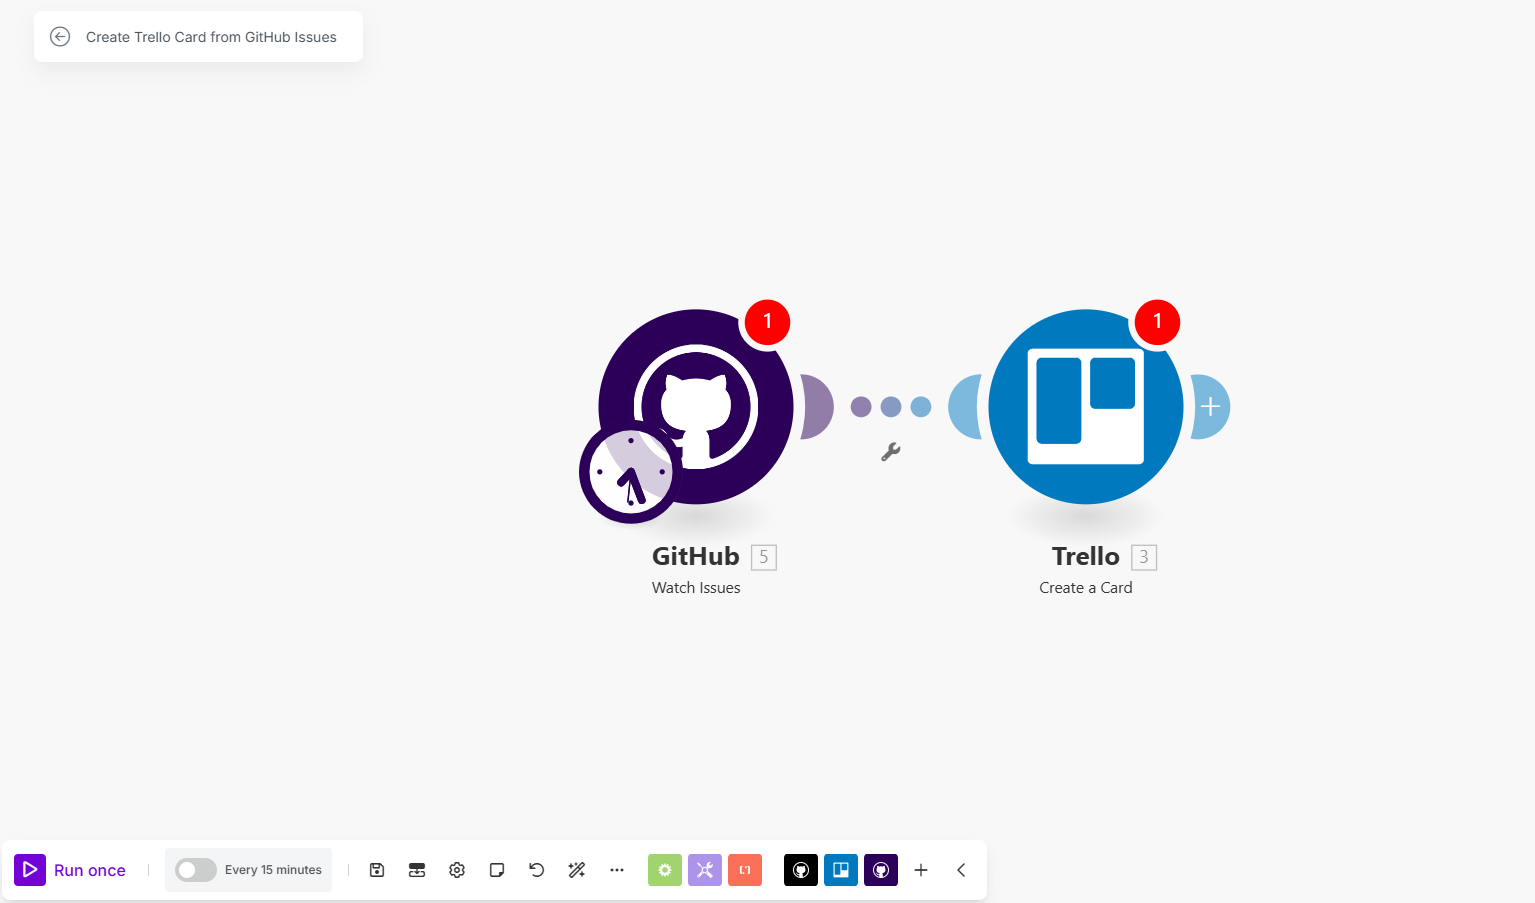Click the undo arrow icon
Viewport: 1535px width, 903px height.
tap(537, 870)
